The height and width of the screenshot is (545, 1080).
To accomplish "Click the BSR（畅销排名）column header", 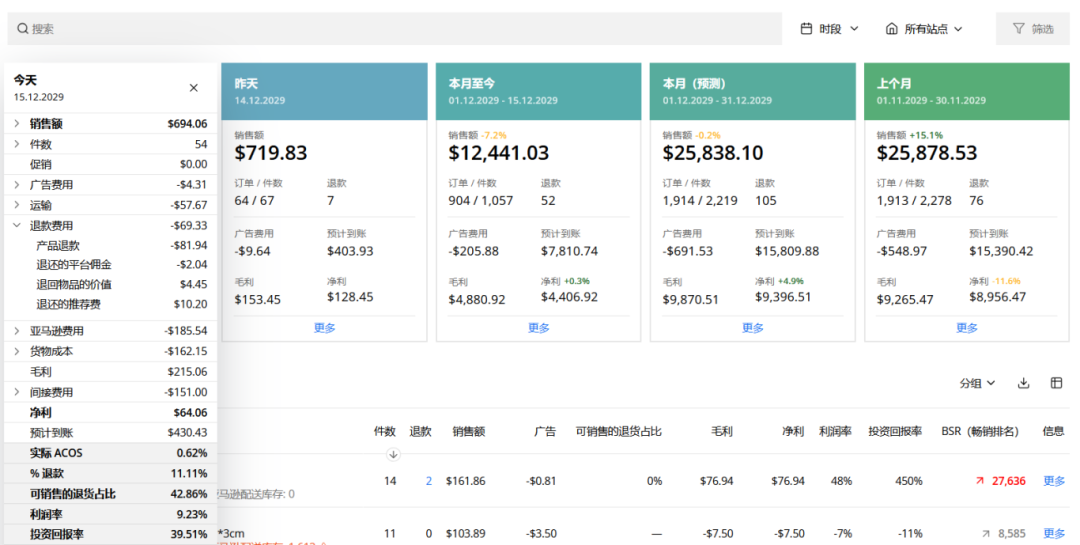I will point(984,431).
